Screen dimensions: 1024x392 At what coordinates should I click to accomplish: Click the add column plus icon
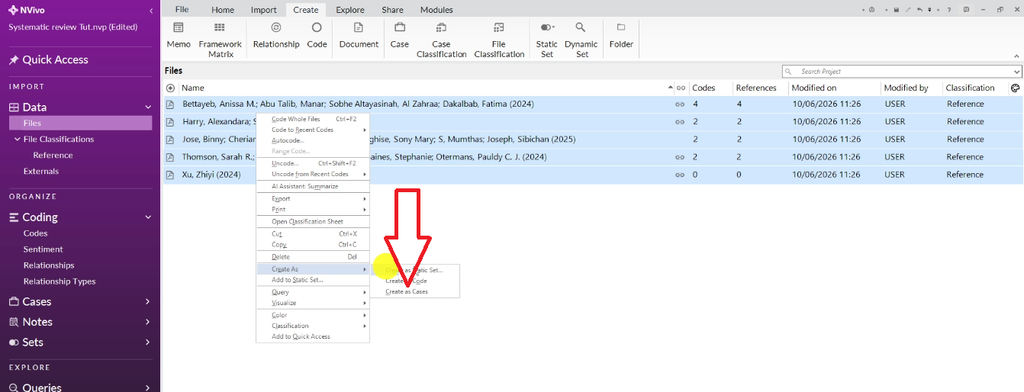point(170,88)
